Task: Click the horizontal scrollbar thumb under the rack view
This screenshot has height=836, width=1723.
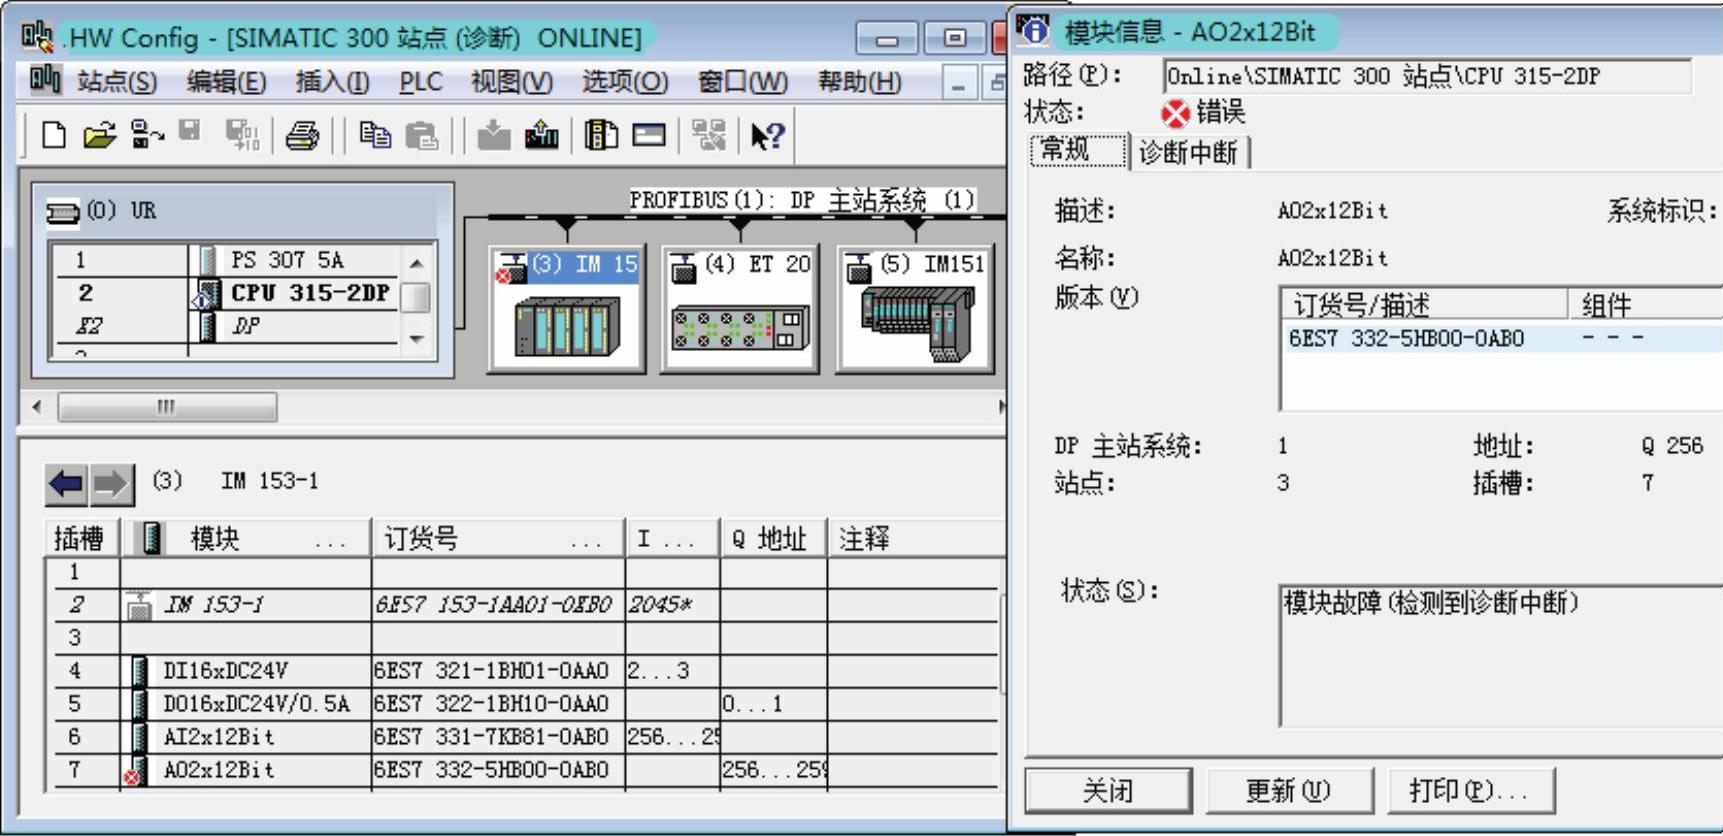Action: (x=167, y=407)
